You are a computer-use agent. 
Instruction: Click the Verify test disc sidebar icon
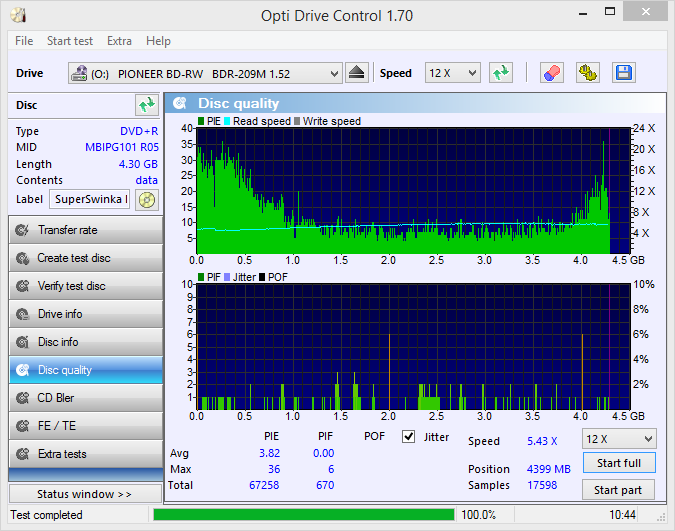coord(22,286)
